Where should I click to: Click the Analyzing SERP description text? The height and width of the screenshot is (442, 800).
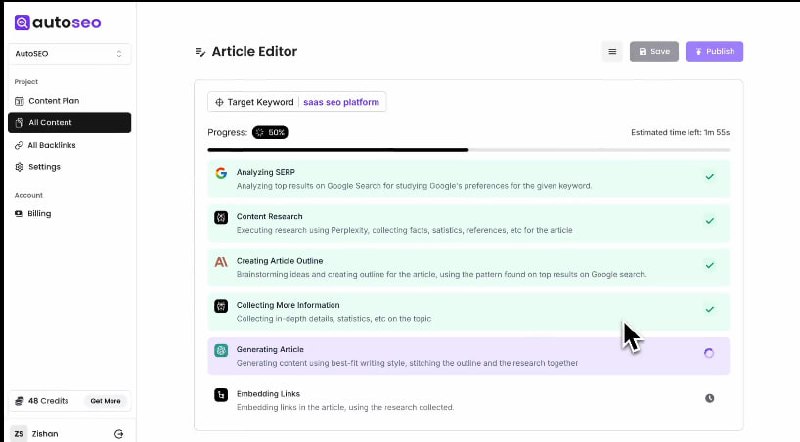point(414,186)
